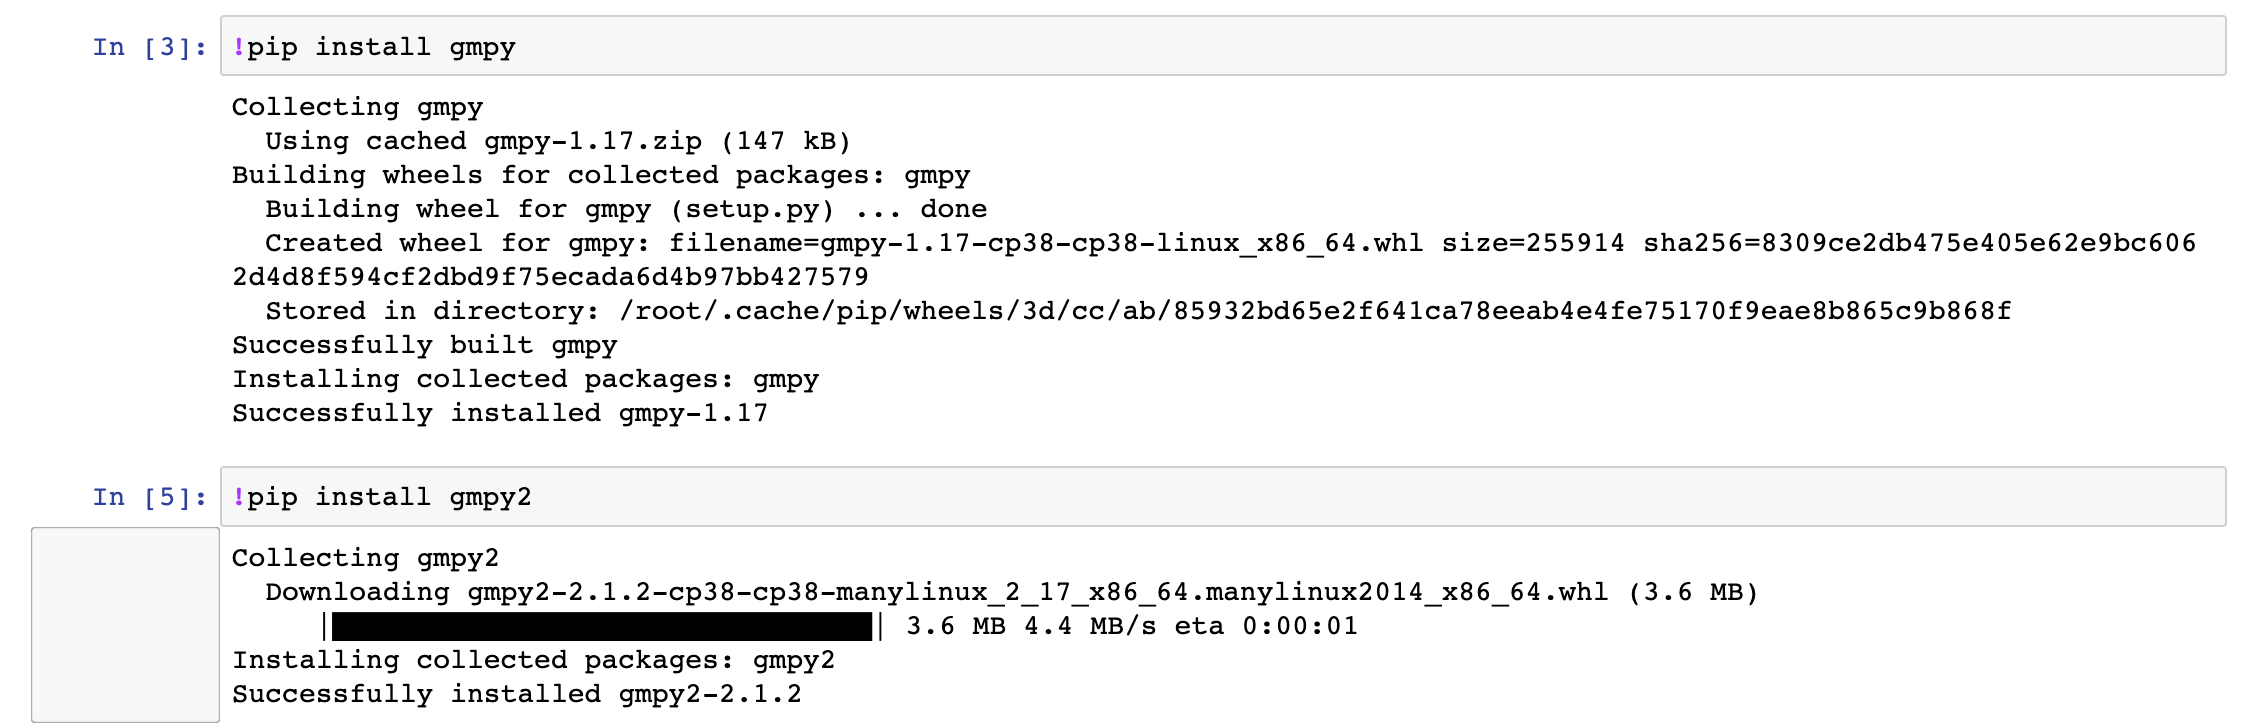The image size is (2262, 728).
Task: Select the In [5] cell prompt
Action: (x=150, y=497)
